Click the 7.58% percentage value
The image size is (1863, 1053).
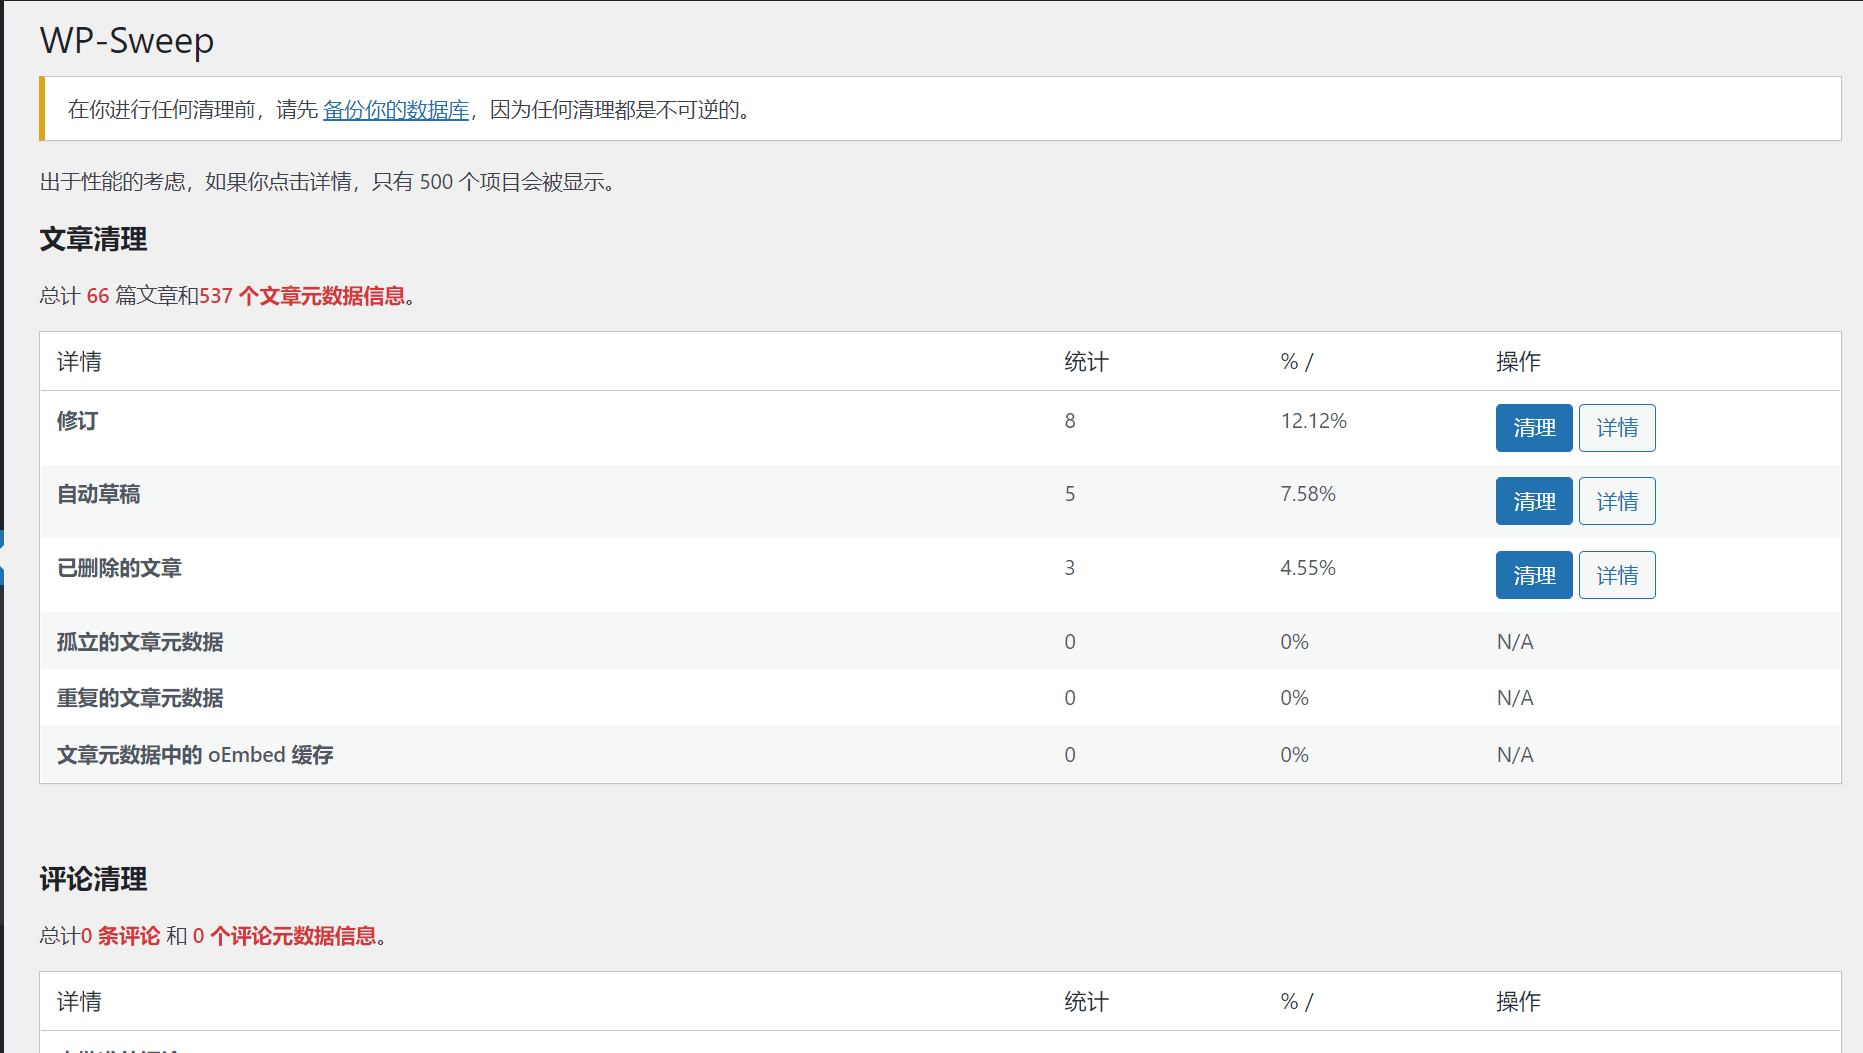(x=1308, y=494)
